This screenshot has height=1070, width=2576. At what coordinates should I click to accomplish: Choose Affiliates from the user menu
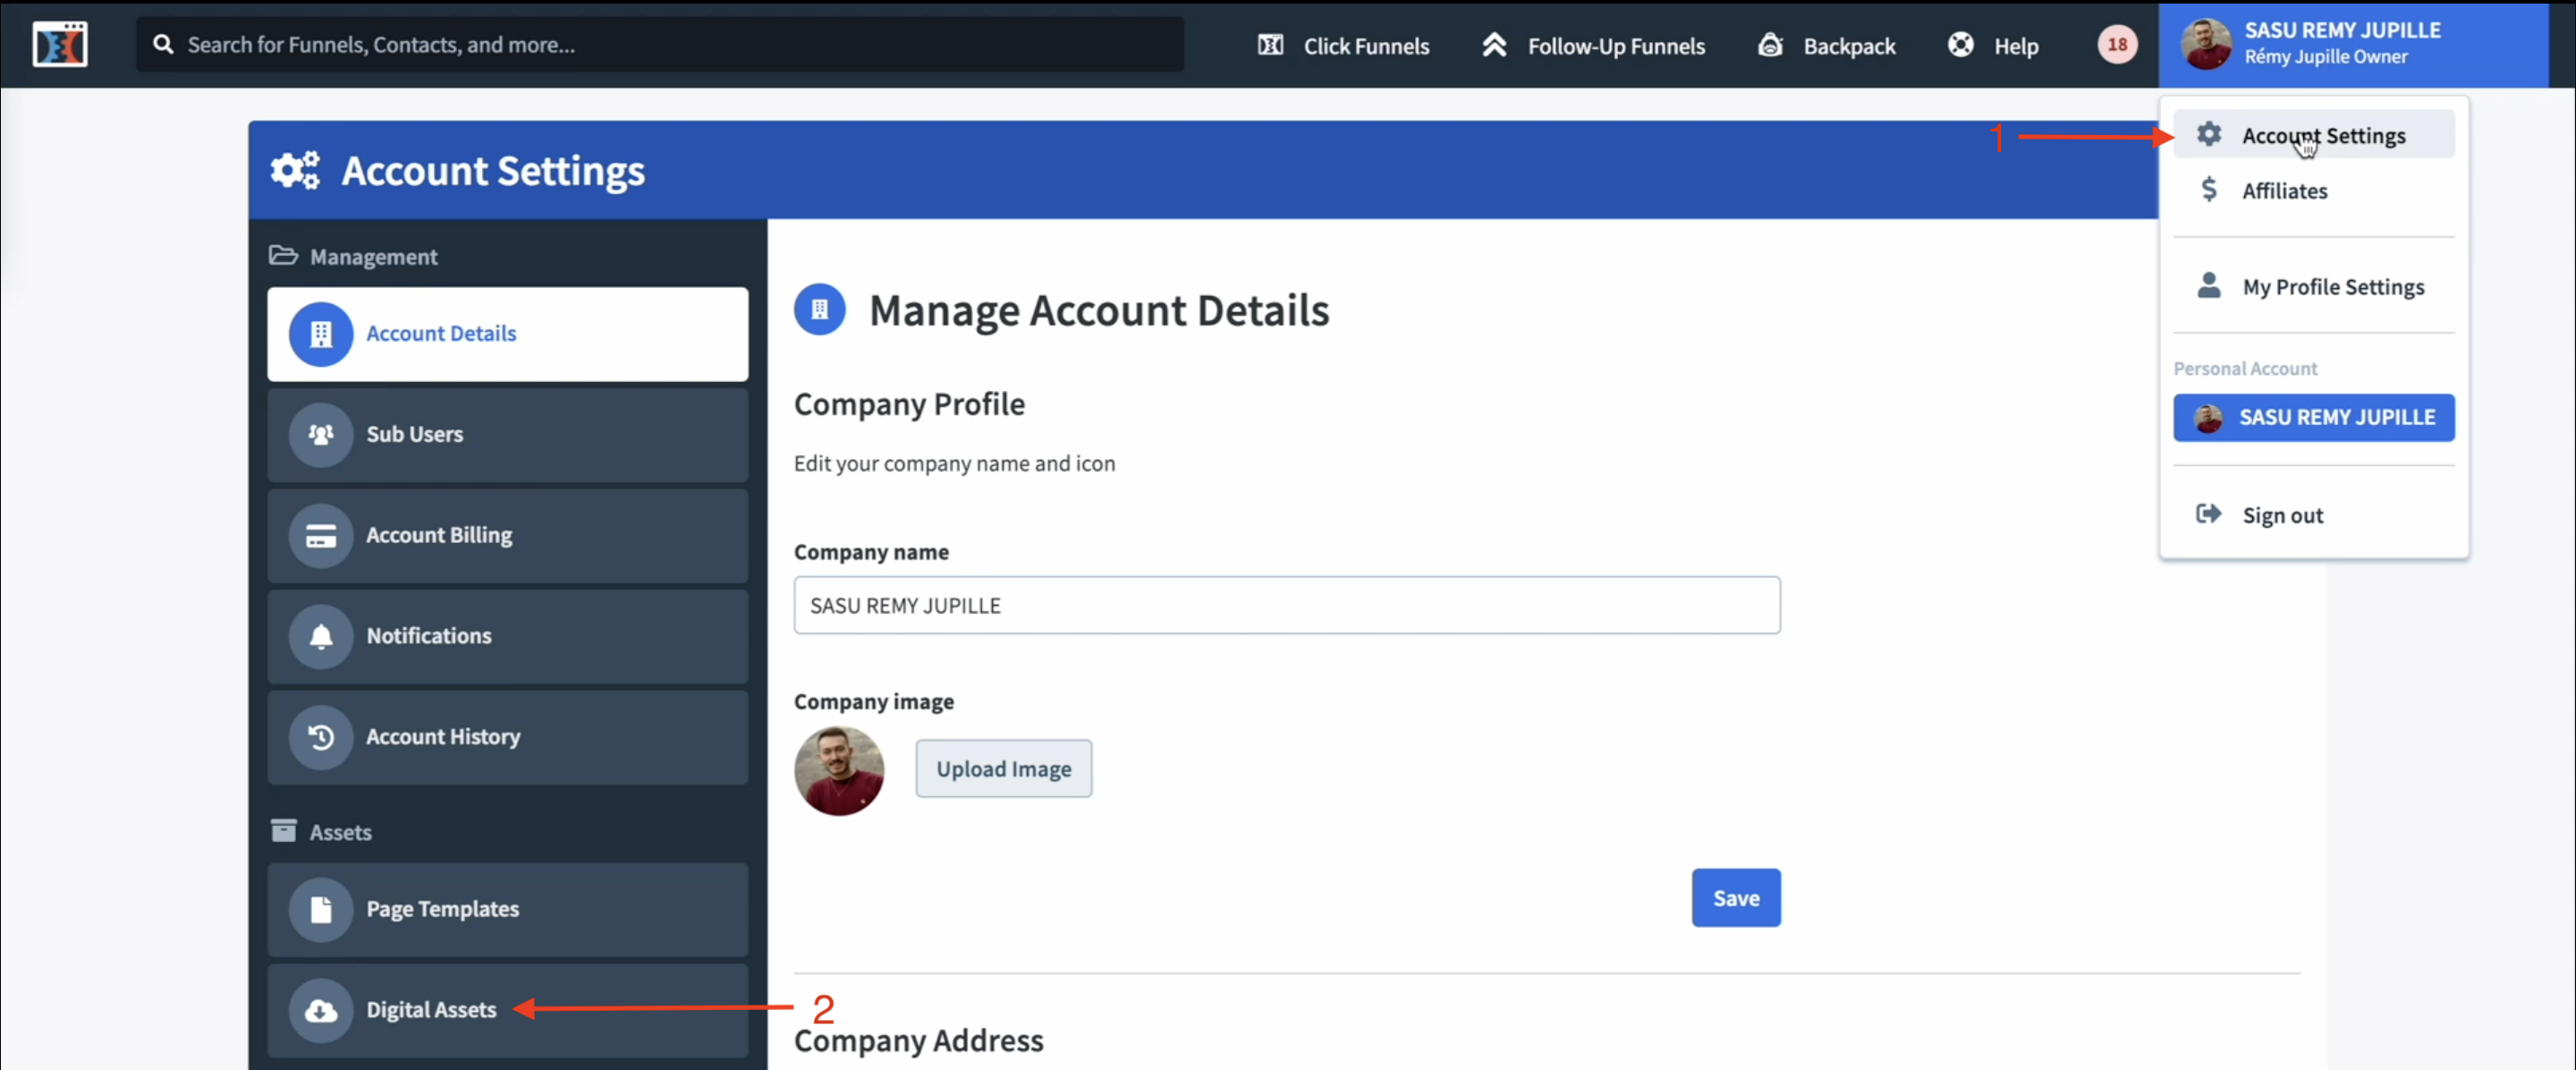point(2284,191)
